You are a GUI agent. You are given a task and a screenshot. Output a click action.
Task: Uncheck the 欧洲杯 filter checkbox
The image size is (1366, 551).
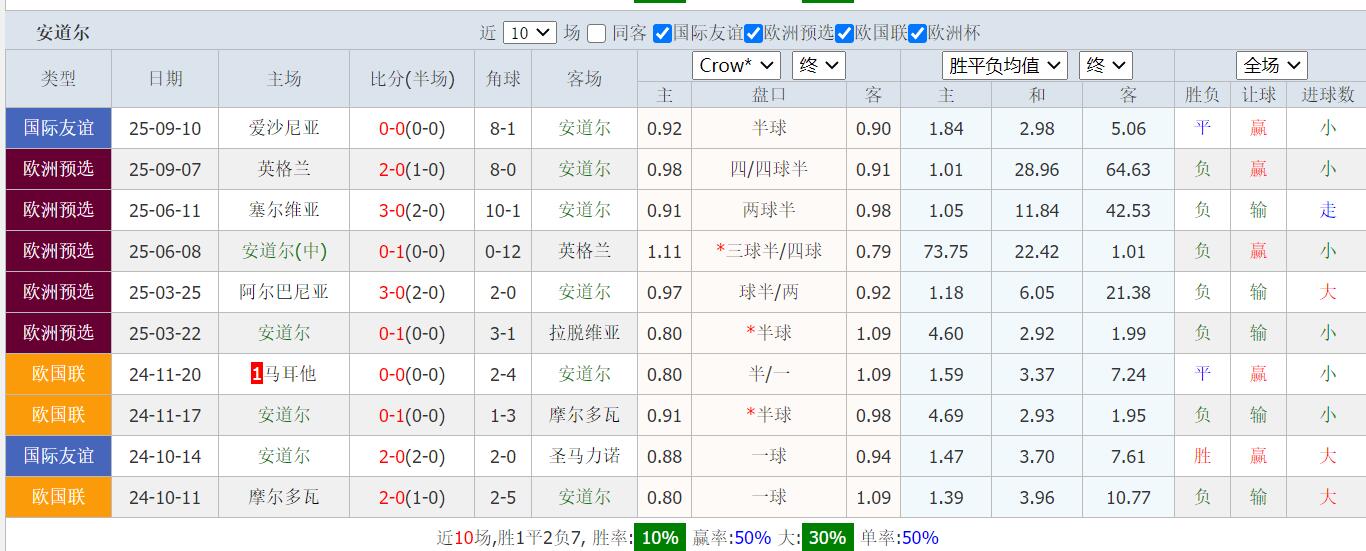[918, 34]
